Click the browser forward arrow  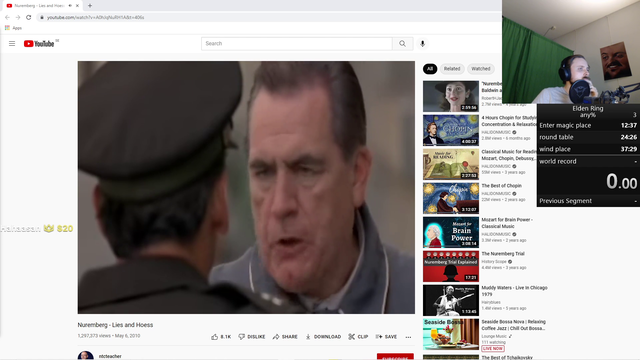pos(18,17)
